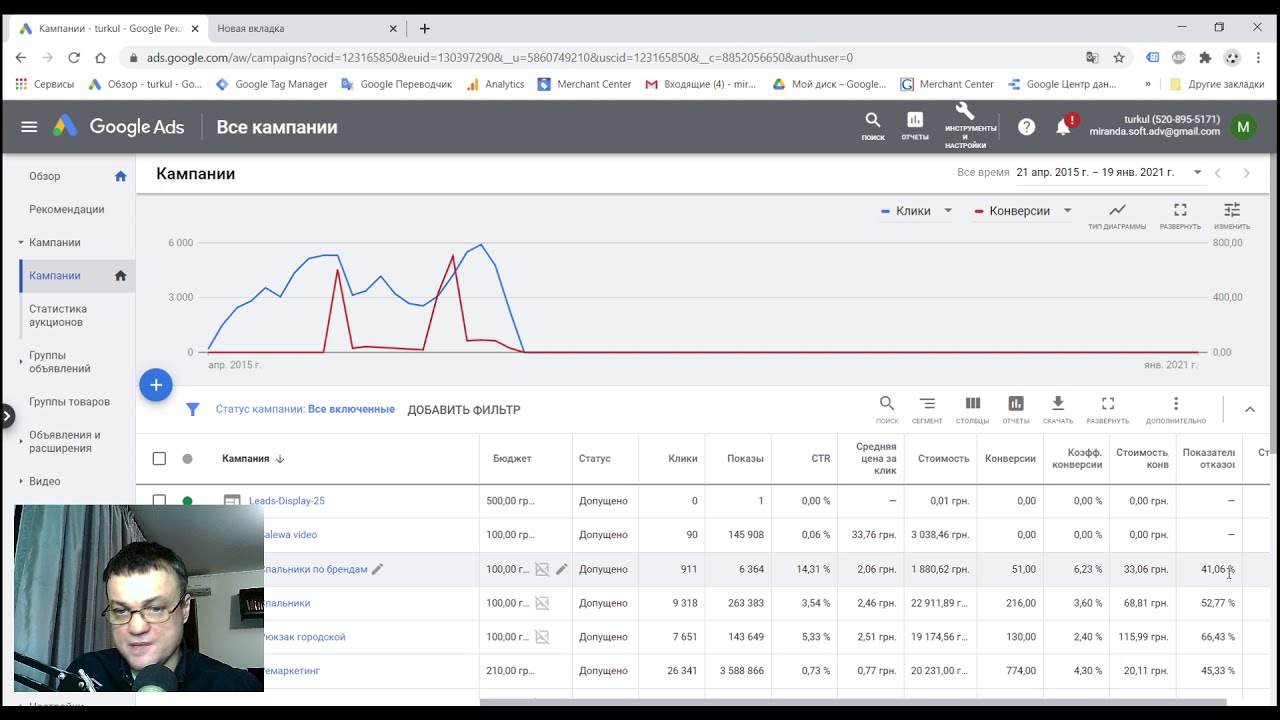
Task: Open the Leads-Display-25 campaign link
Action: [287, 501]
